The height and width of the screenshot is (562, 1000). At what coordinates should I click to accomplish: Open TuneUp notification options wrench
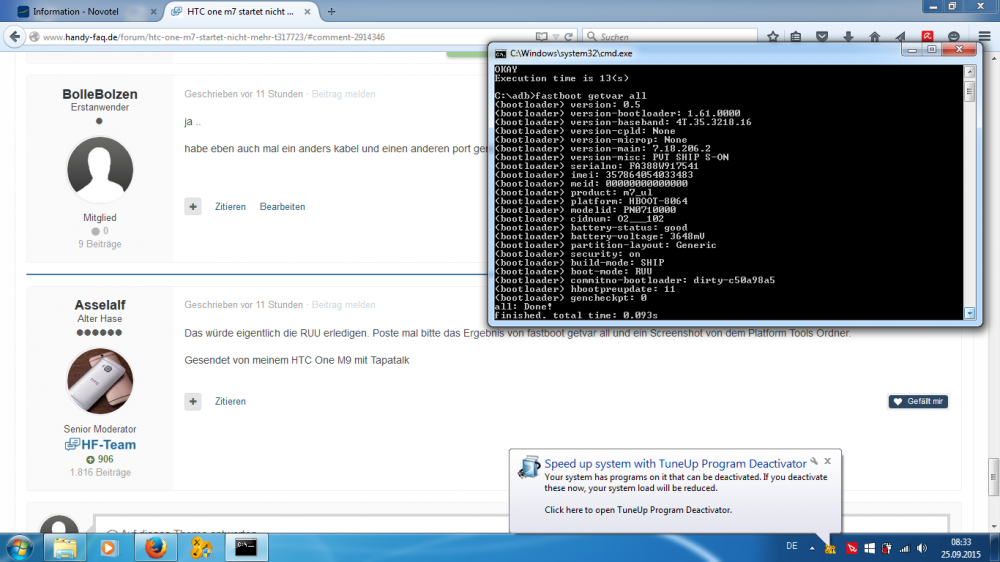pyautogui.click(x=815, y=462)
